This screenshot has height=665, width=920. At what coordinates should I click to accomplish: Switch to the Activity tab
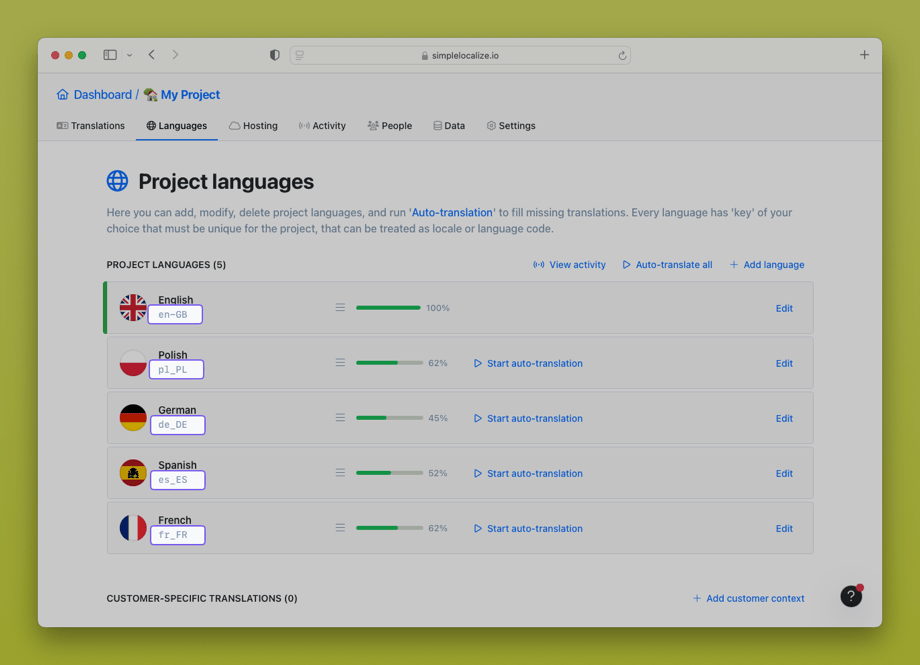tap(322, 126)
